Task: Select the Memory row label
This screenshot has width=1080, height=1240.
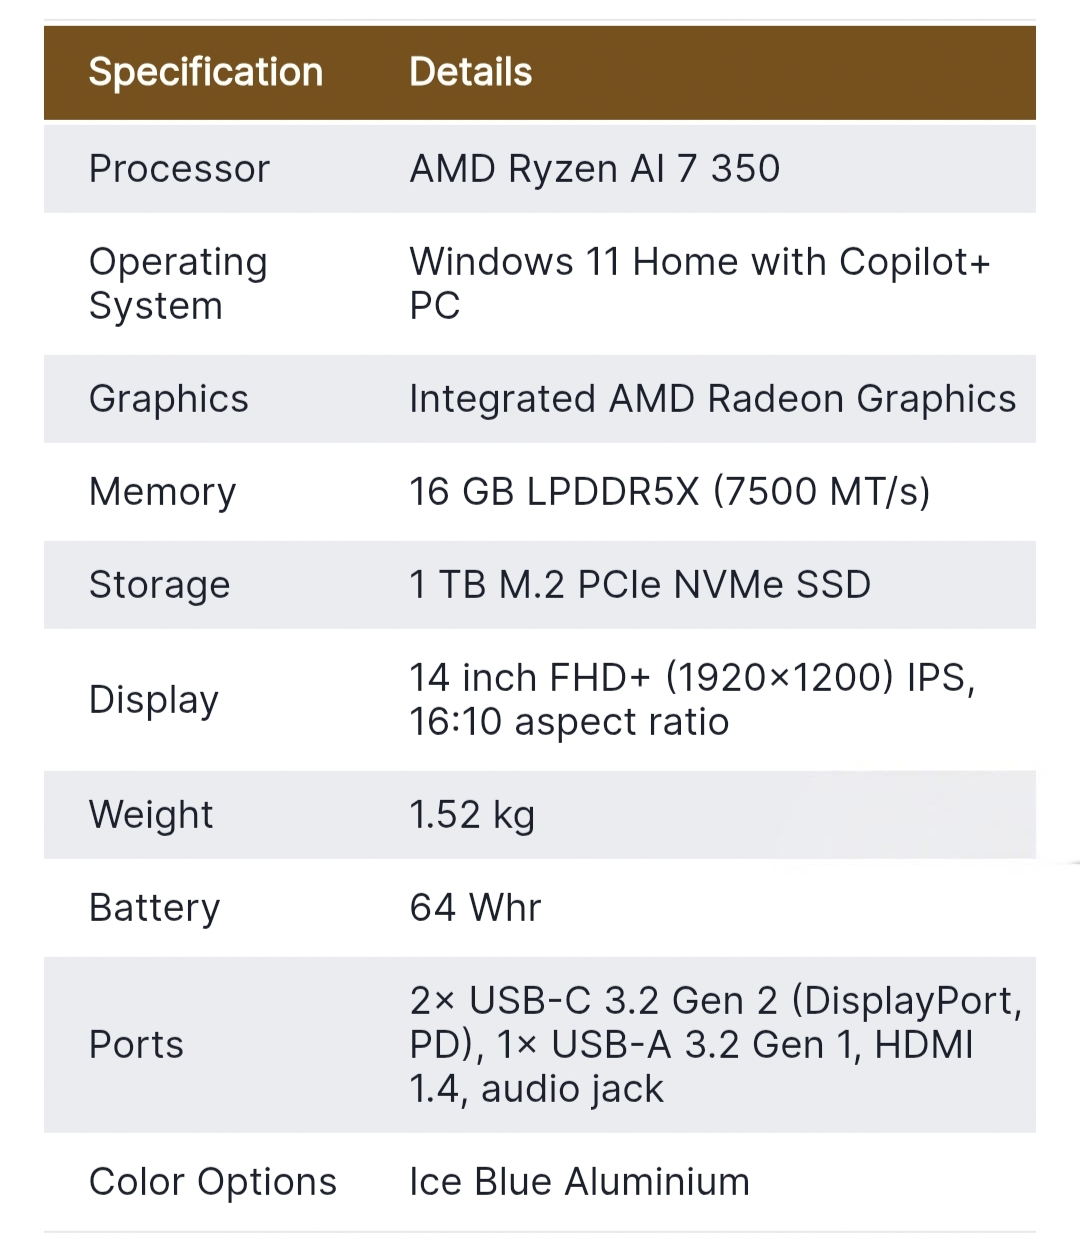Action: [162, 492]
